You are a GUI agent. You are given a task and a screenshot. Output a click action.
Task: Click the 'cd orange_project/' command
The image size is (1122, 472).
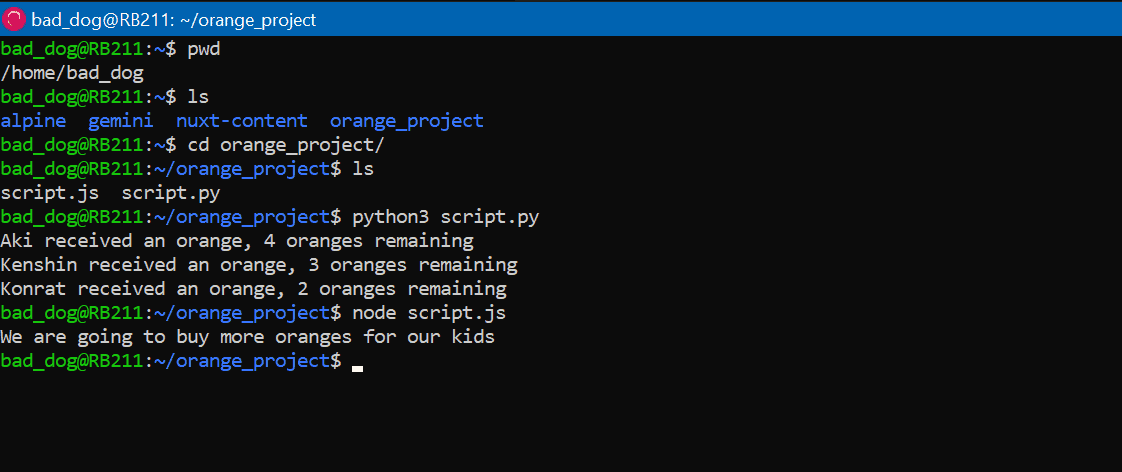286,145
